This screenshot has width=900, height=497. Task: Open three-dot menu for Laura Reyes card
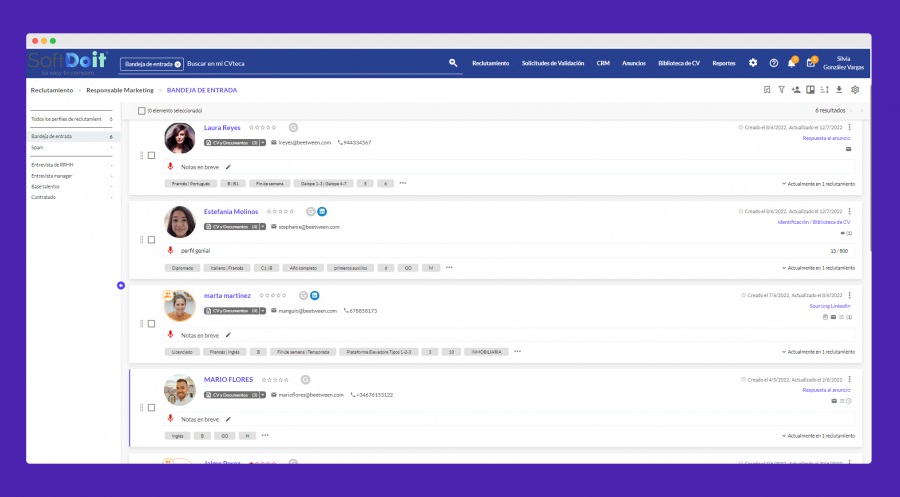click(x=850, y=127)
